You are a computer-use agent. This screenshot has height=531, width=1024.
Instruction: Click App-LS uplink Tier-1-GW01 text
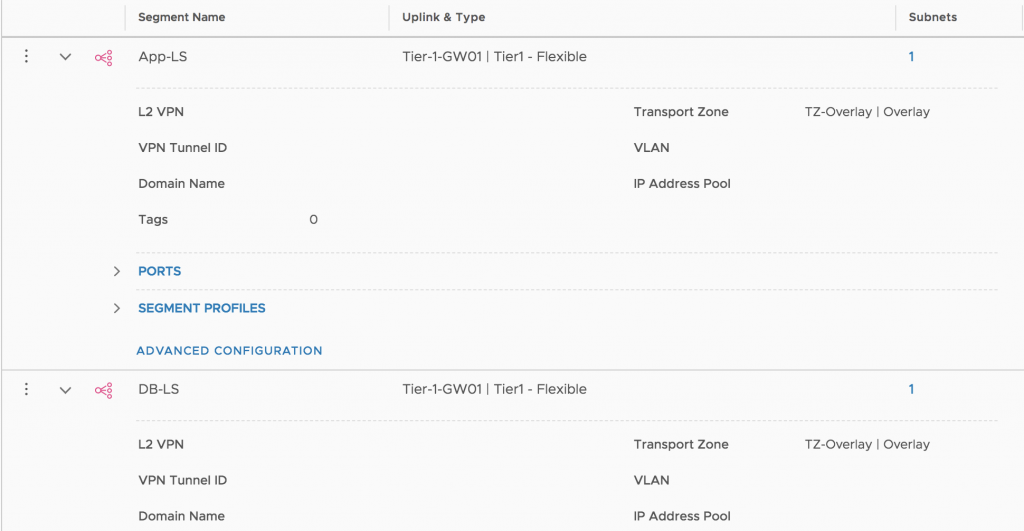(441, 57)
